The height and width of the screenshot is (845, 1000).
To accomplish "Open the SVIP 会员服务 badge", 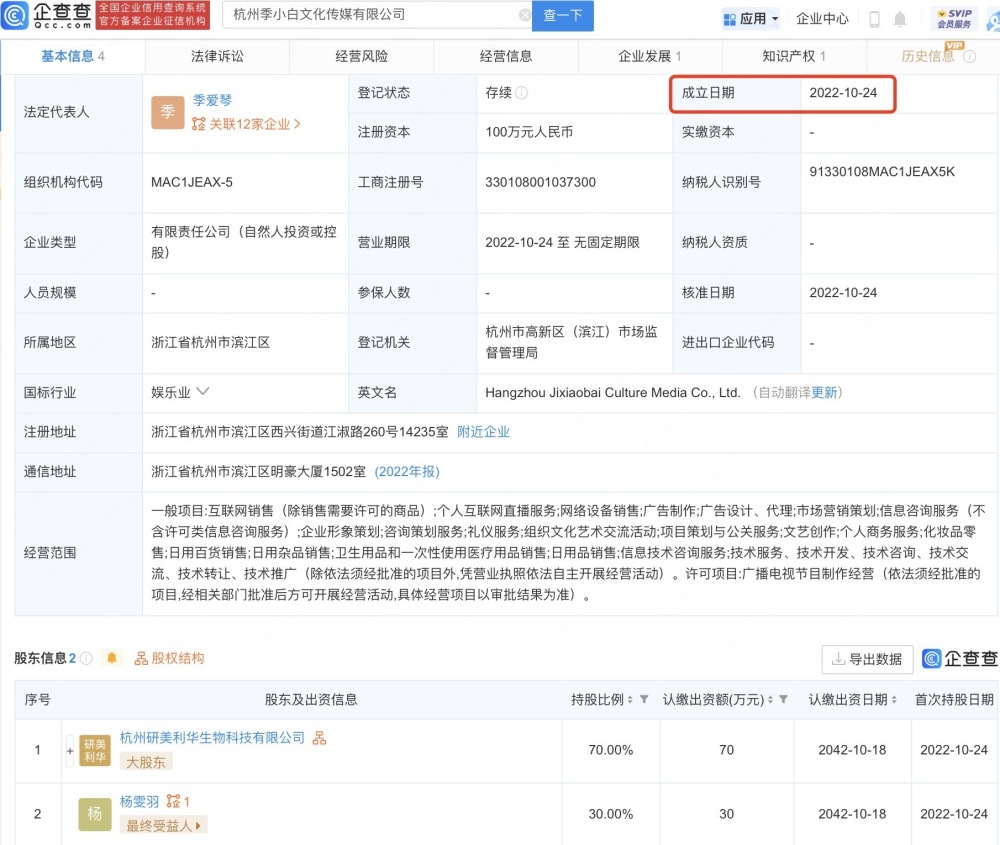I will pos(954,18).
